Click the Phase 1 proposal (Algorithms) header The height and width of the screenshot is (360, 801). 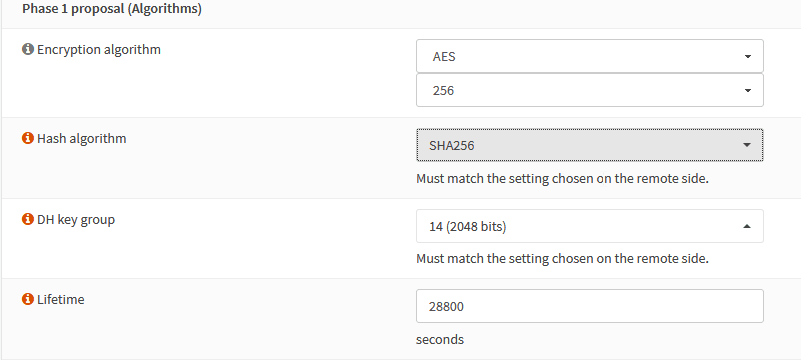click(112, 9)
